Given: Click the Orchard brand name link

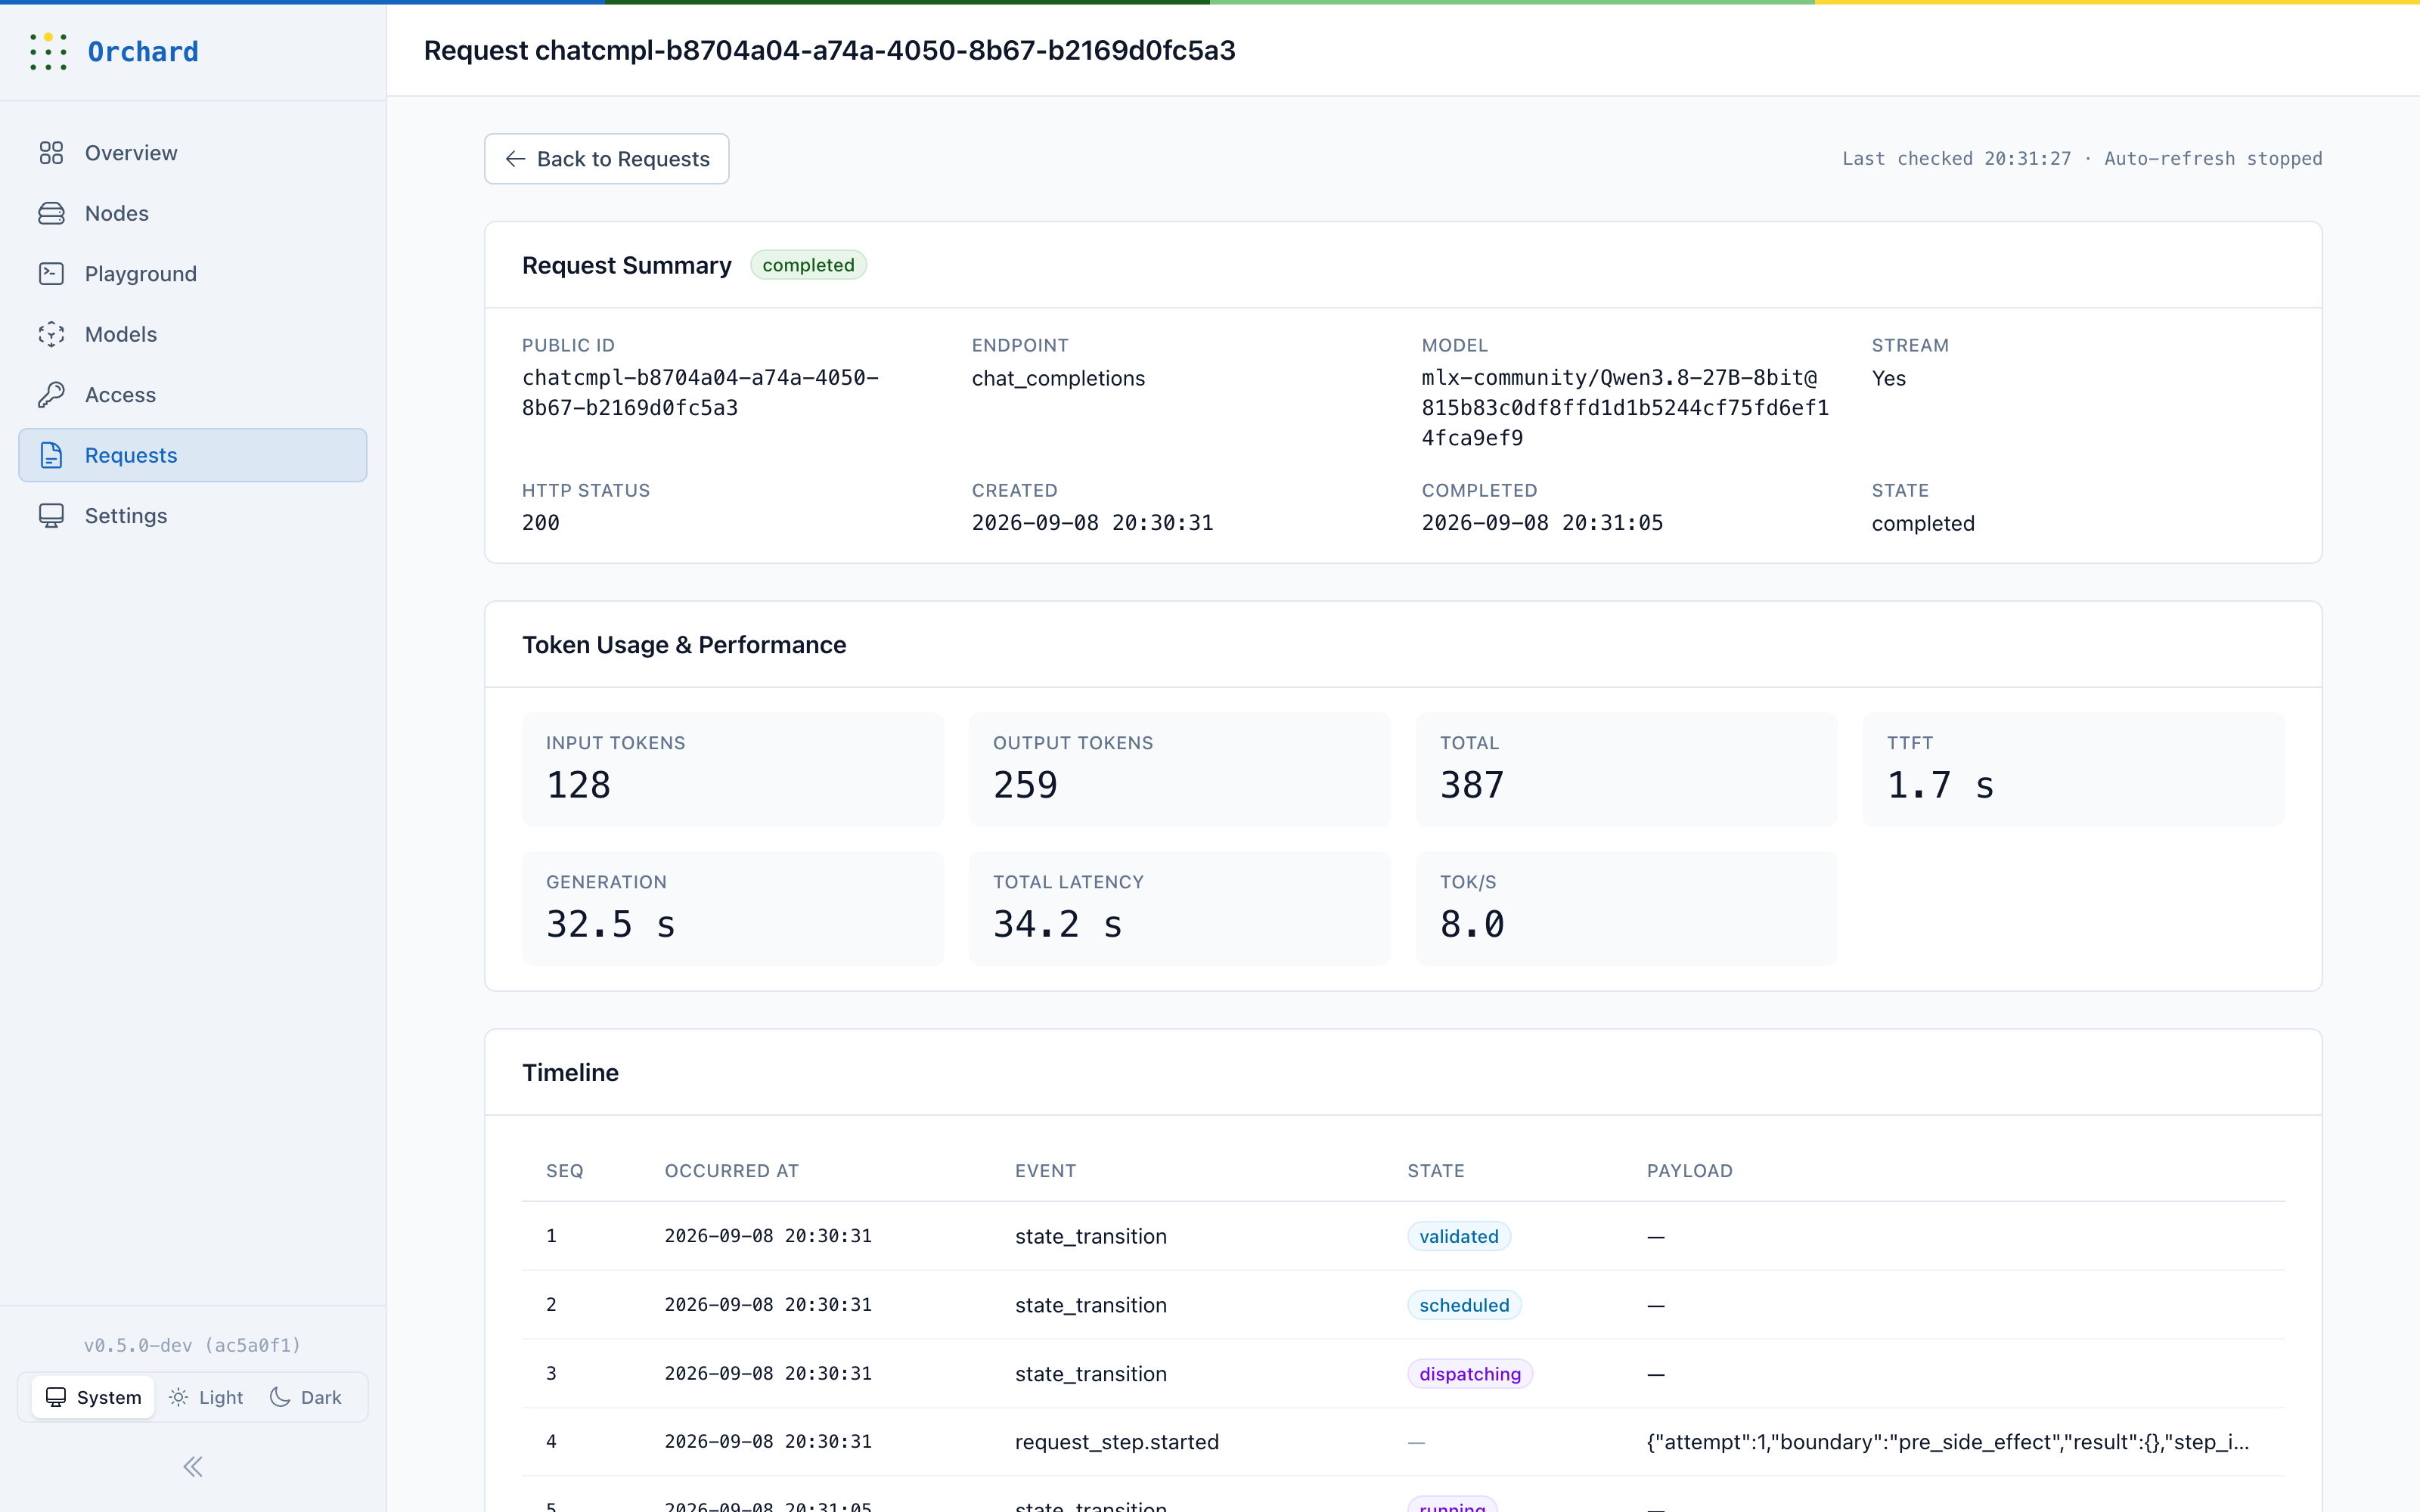Looking at the screenshot, I should point(143,51).
